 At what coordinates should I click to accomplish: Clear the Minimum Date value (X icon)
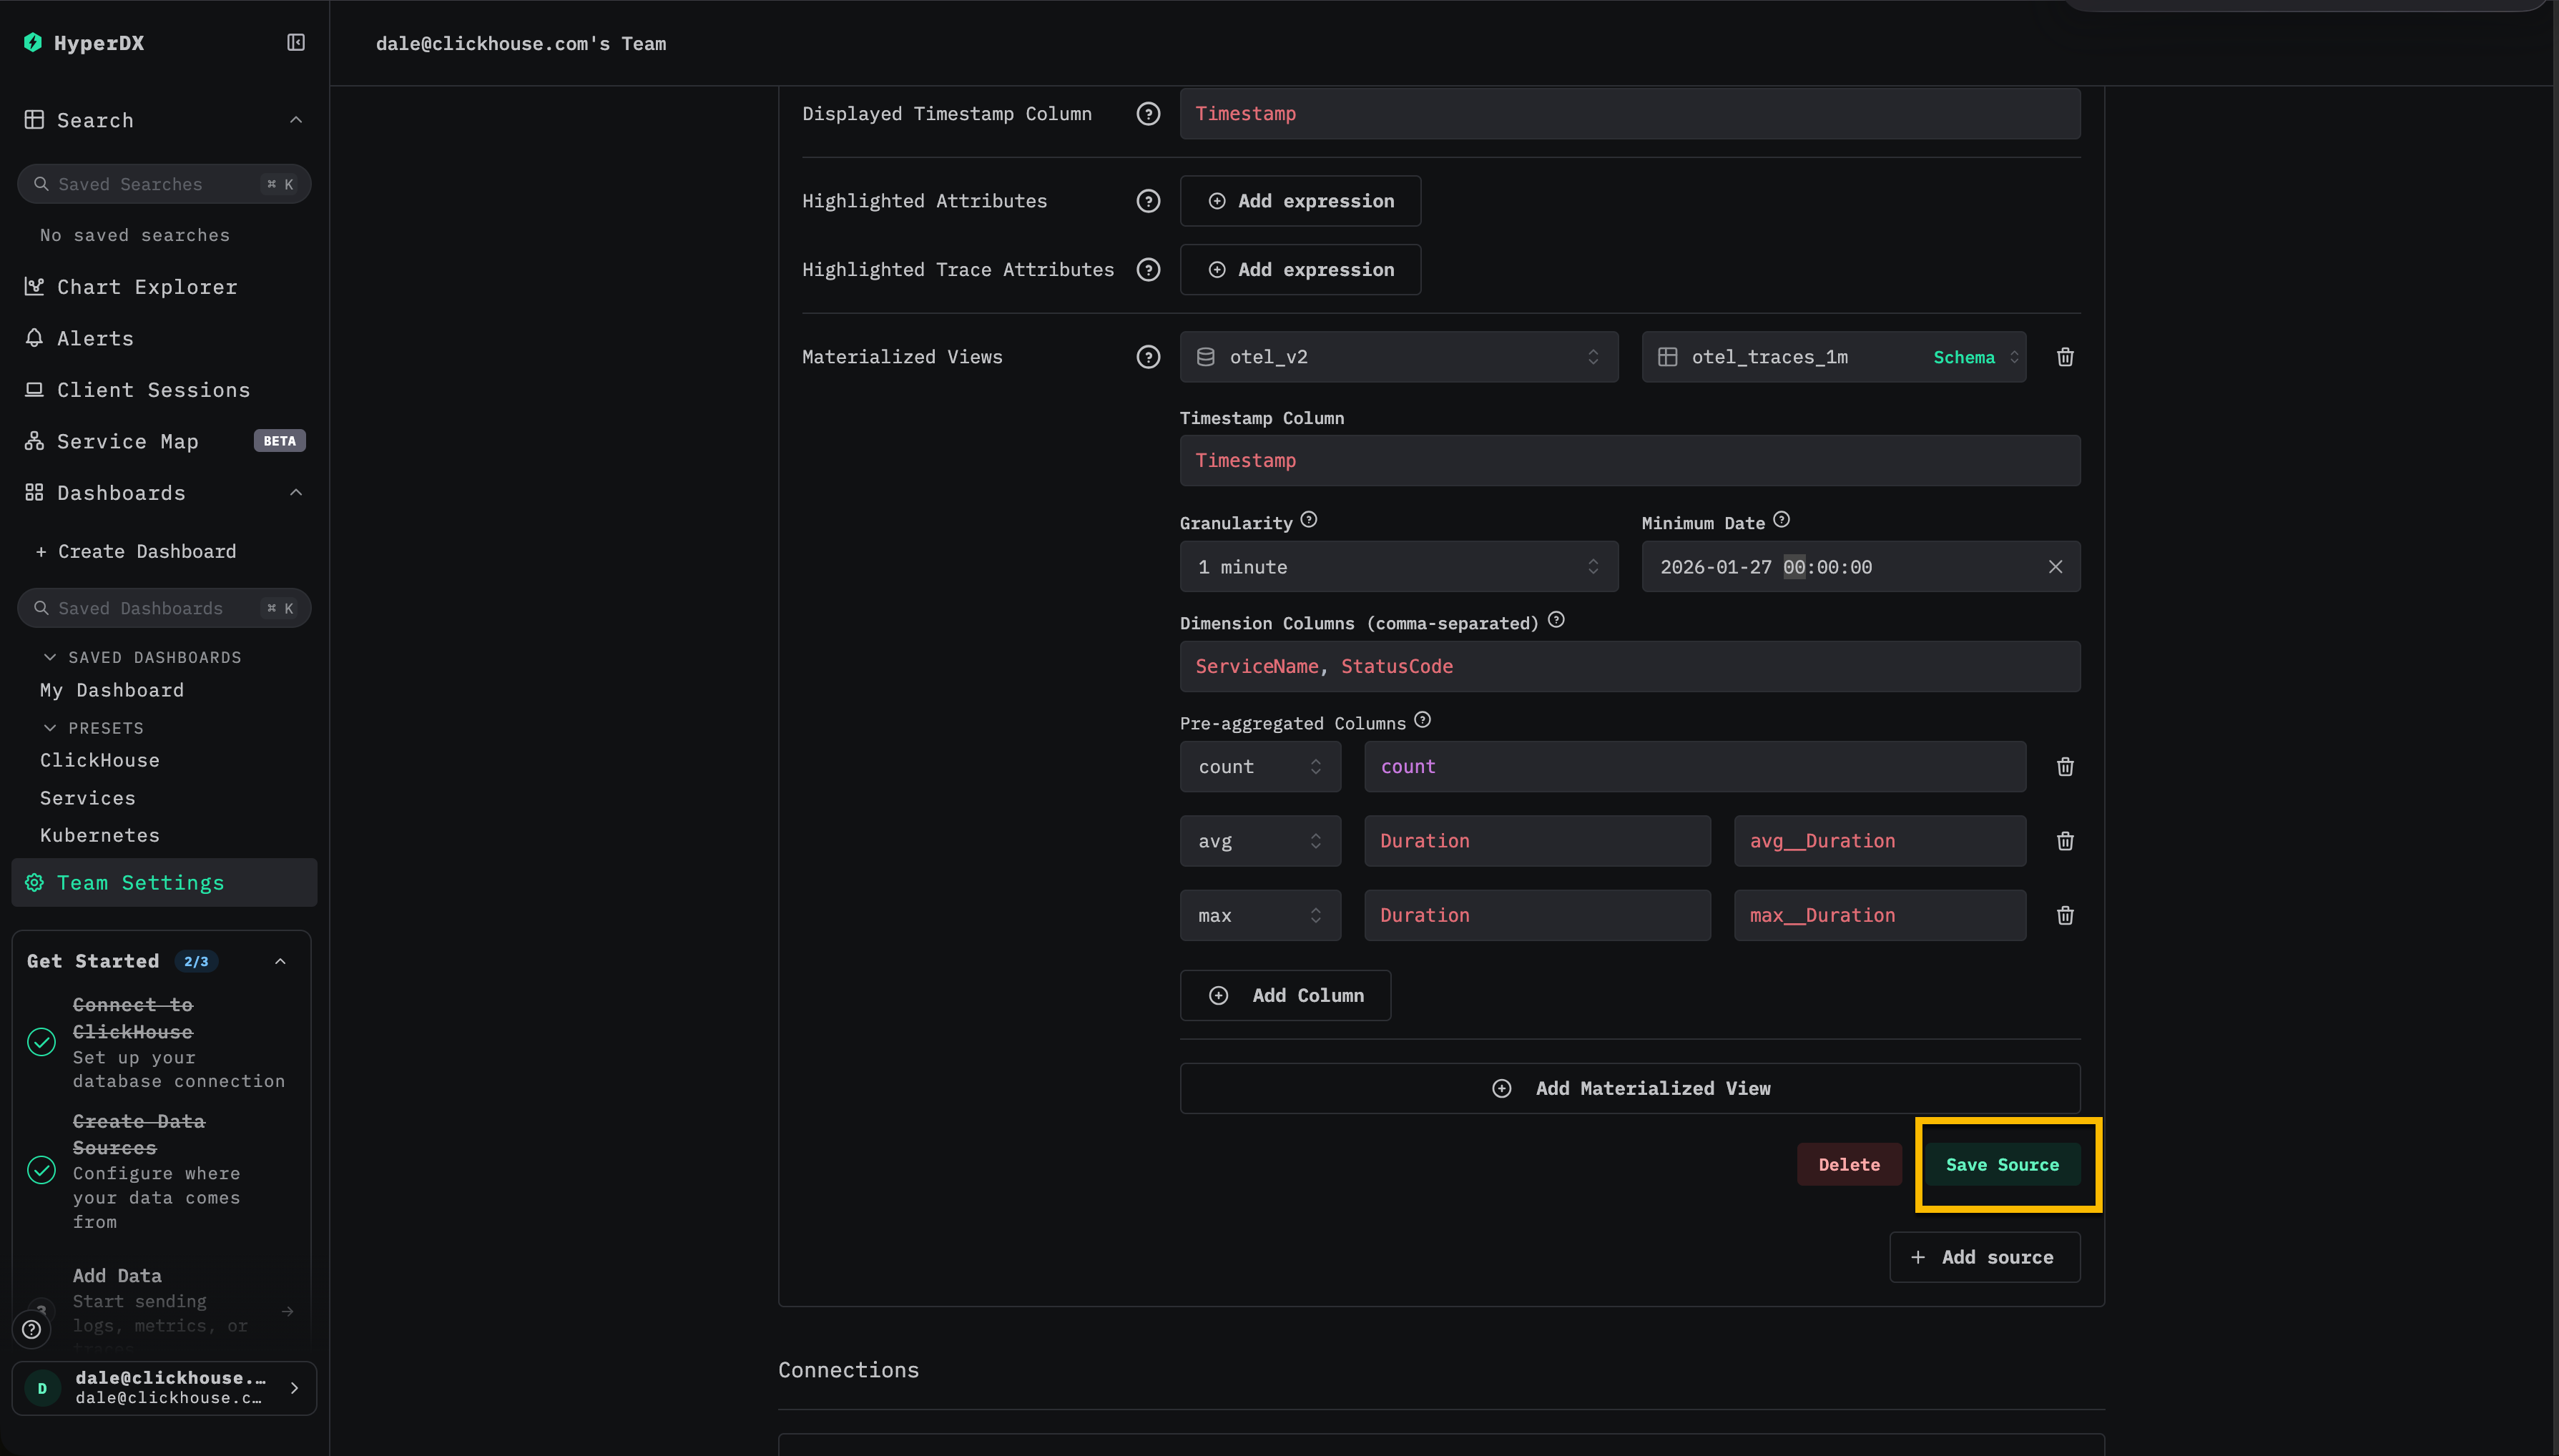(2055, 567)
